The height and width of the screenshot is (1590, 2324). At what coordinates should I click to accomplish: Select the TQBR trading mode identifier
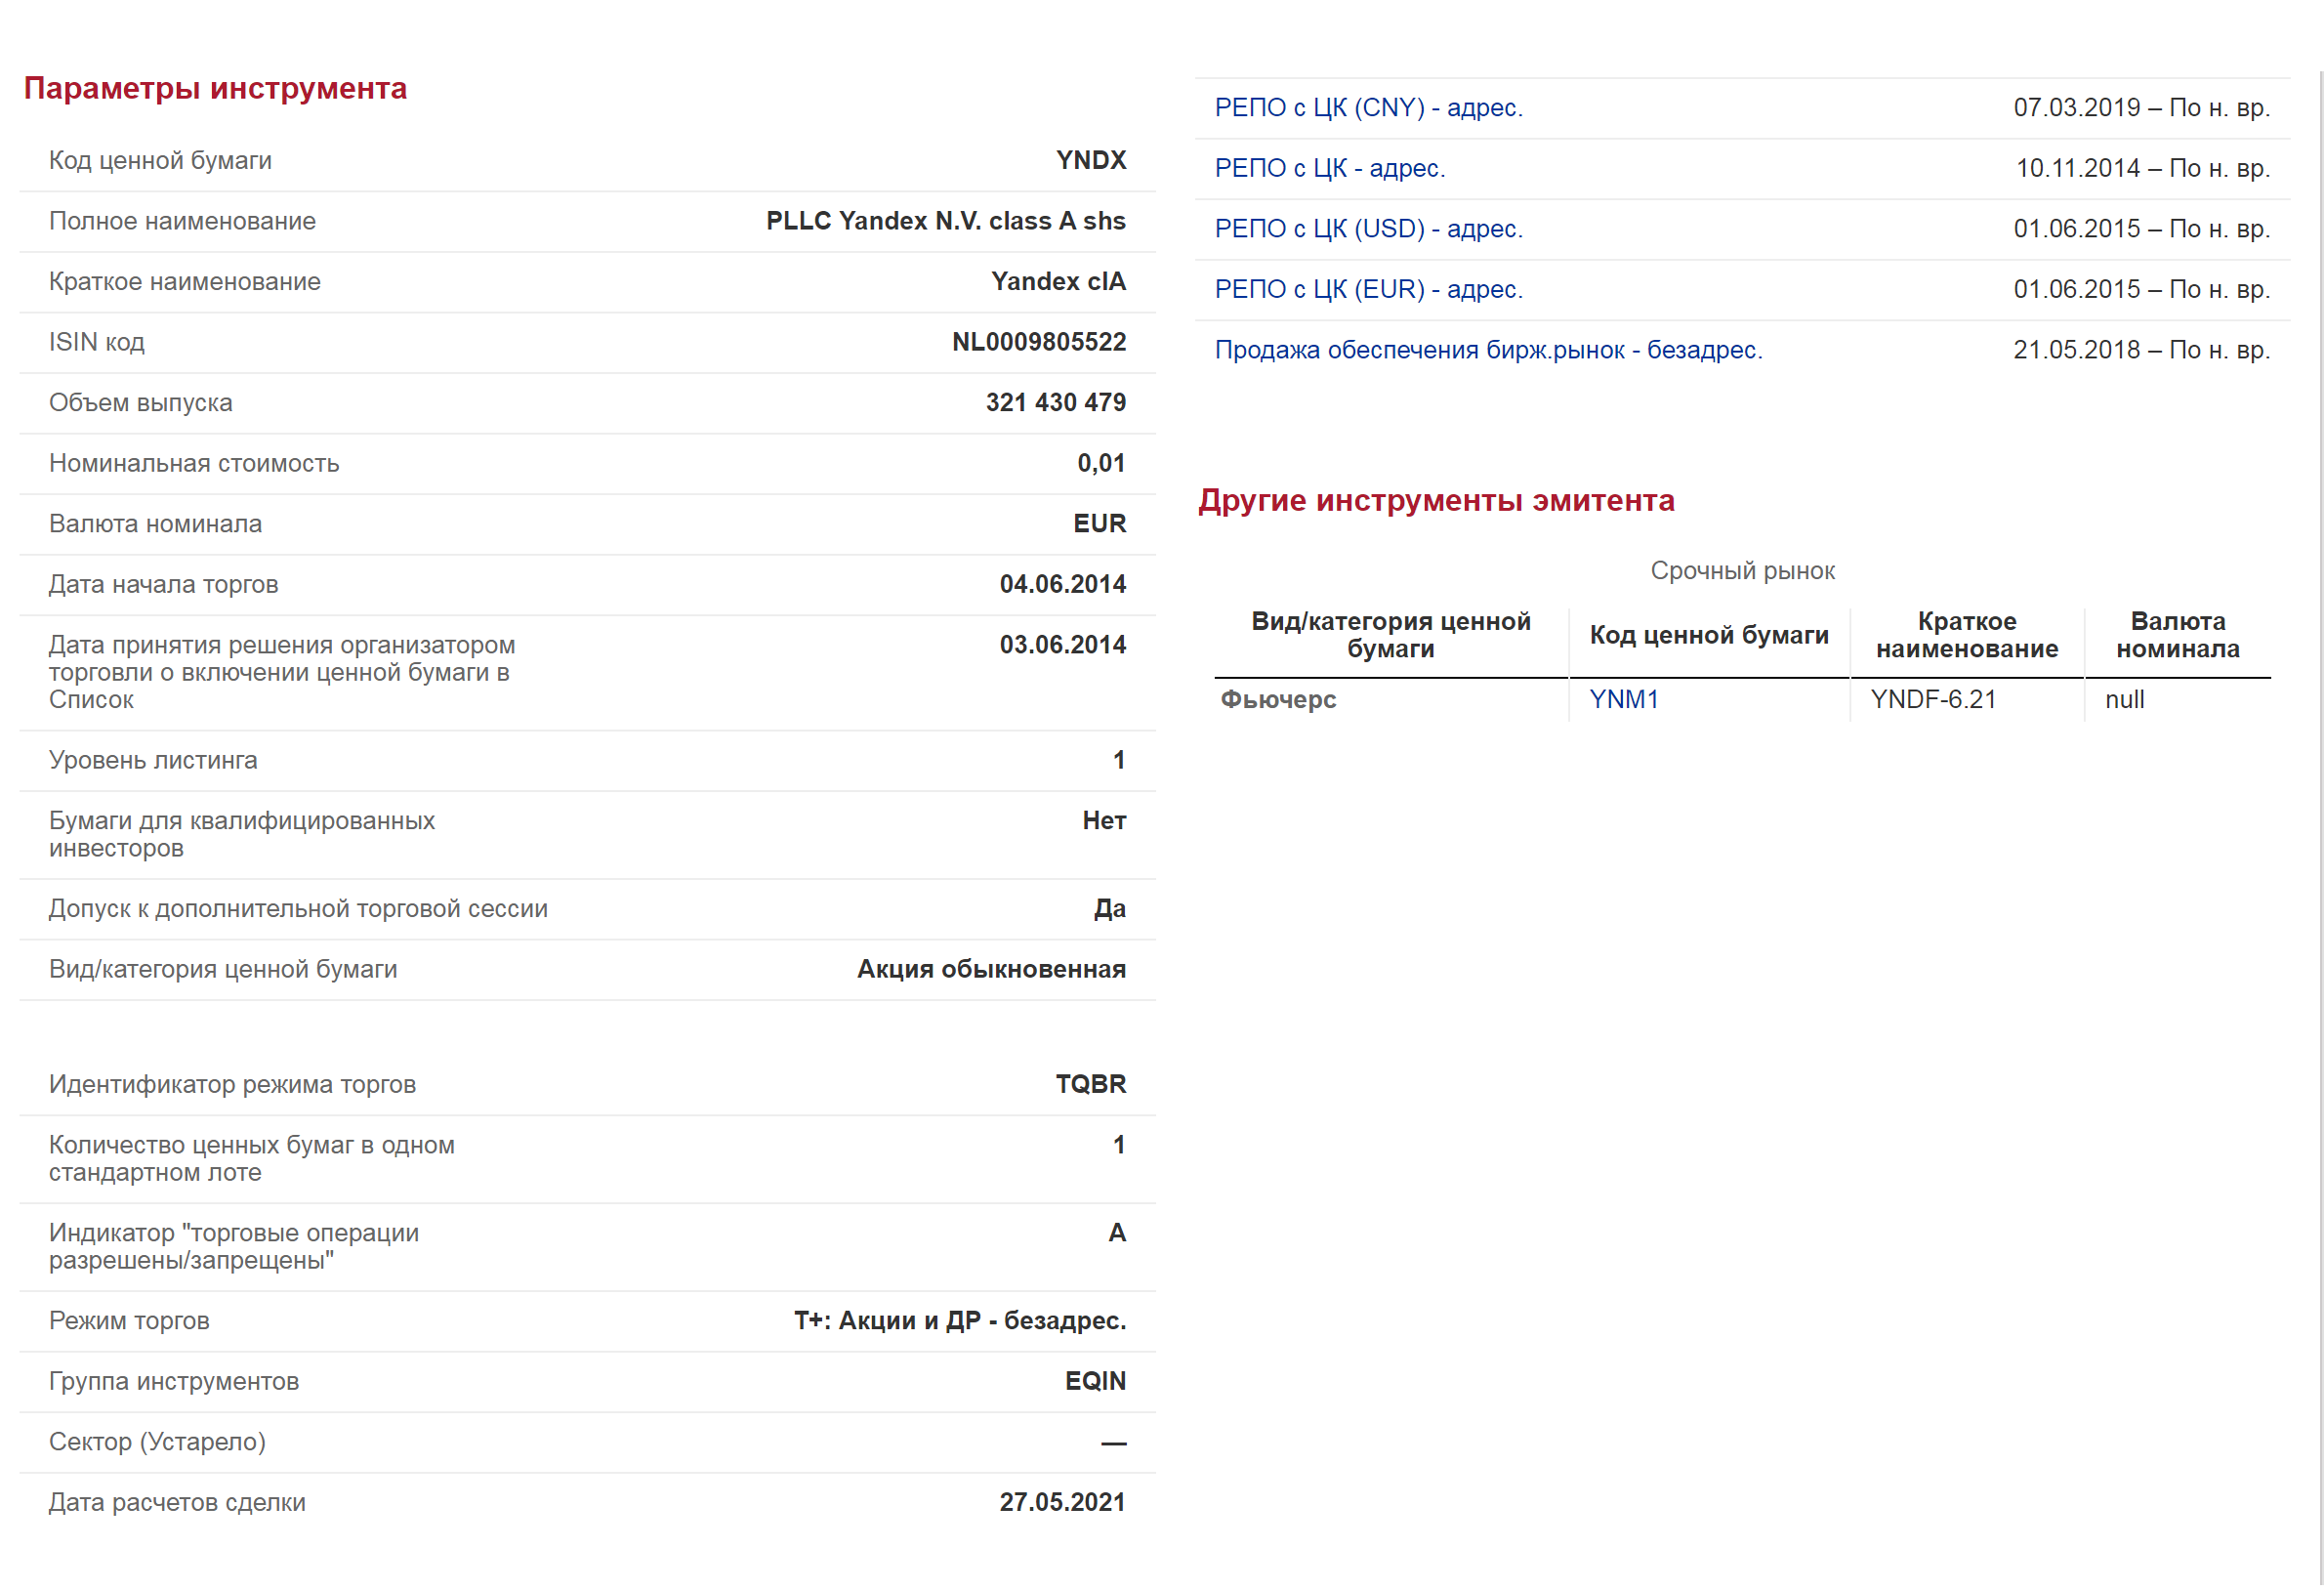[x=1091, y=1084]
